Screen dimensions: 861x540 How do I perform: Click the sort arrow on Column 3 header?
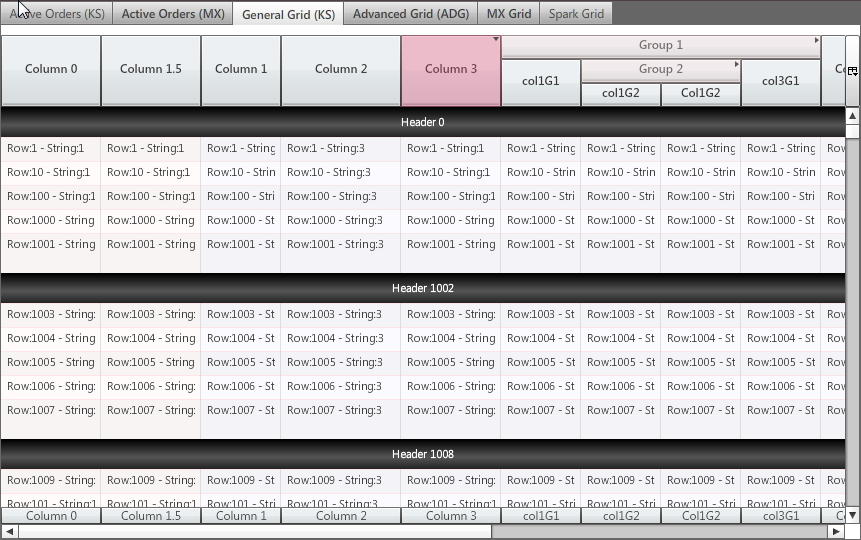[x=496, y=40]
